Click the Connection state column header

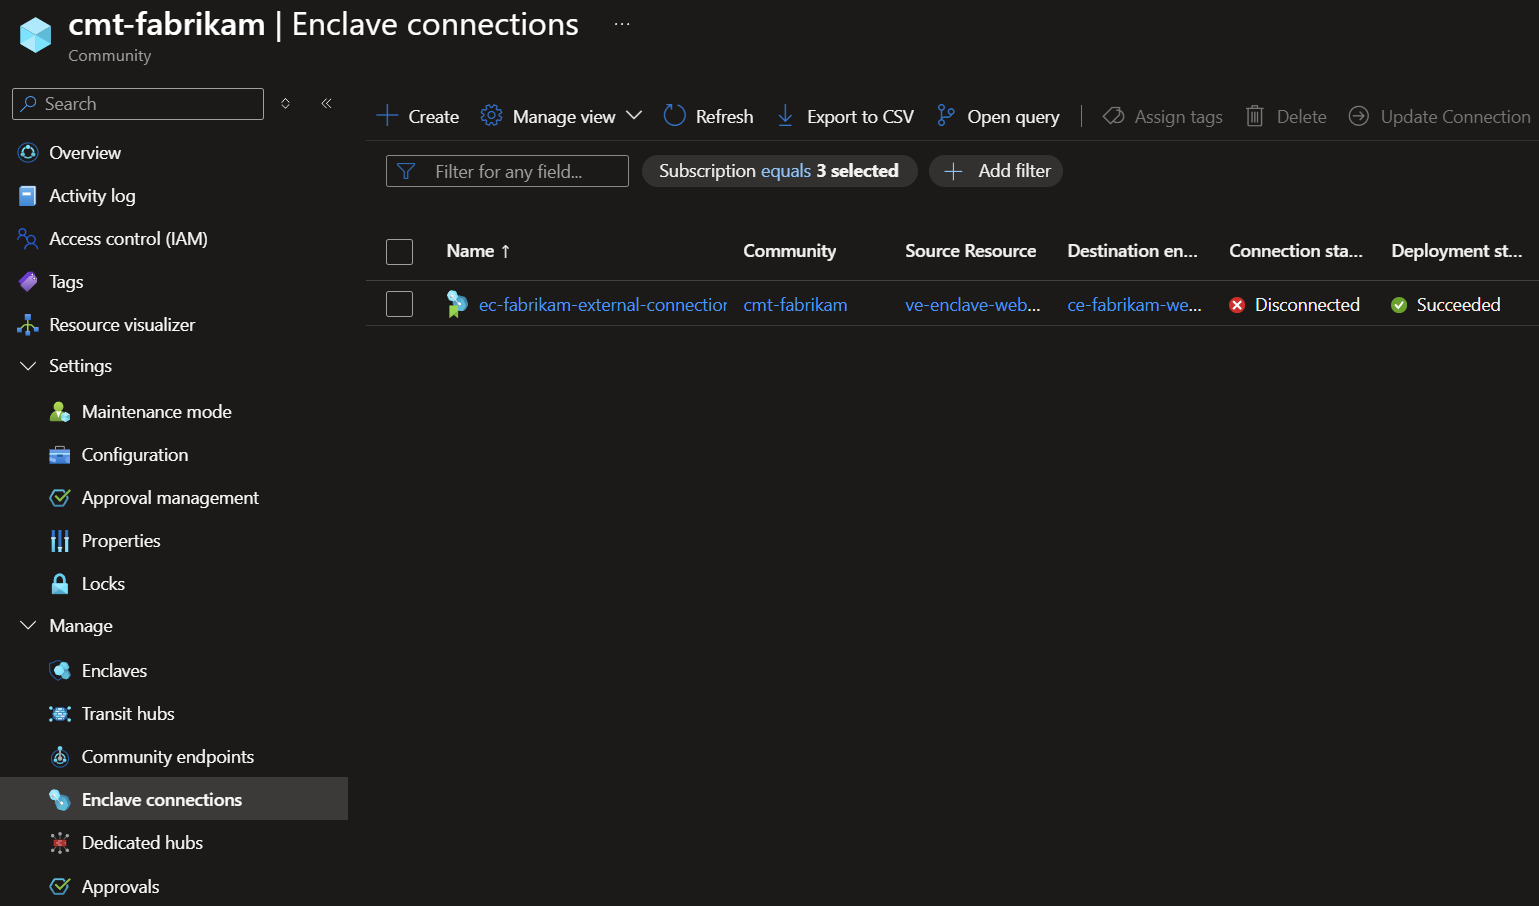(x=1296, y=251)
